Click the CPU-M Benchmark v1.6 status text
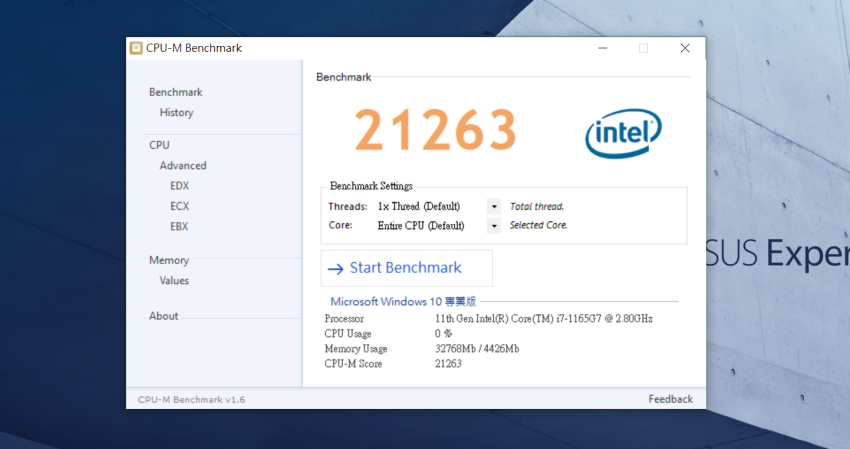Viewport: 850px width, 449px height. [191, 400]
